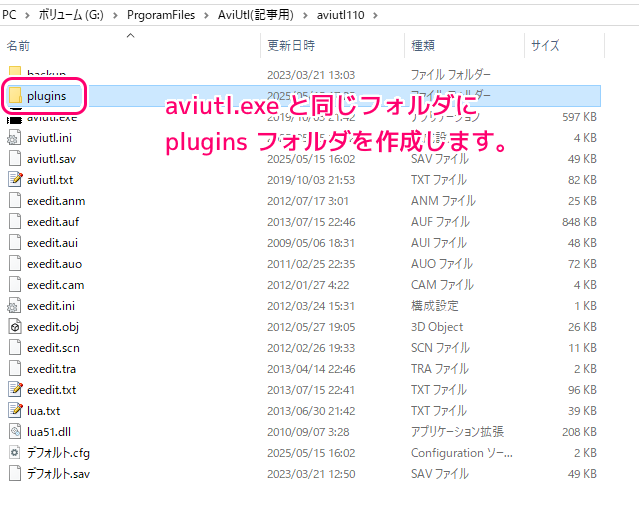Click the Configuration ソー... type cell
This screenshot has height=509, width=639.
point(462,453)
